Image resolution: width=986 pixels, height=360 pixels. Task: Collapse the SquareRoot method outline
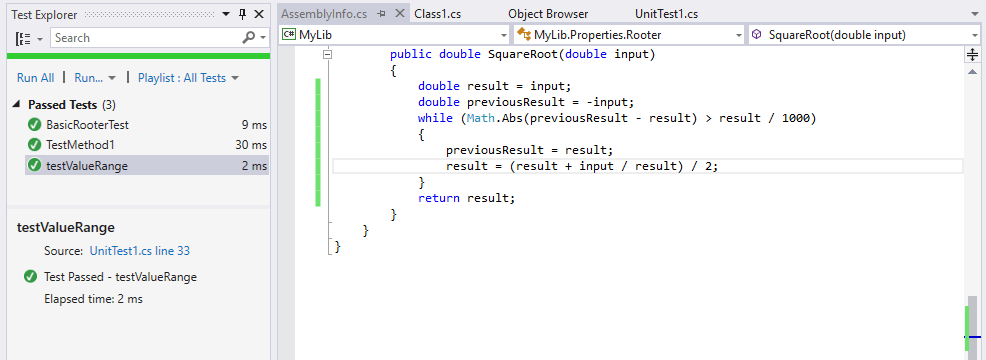coord(326,55)
